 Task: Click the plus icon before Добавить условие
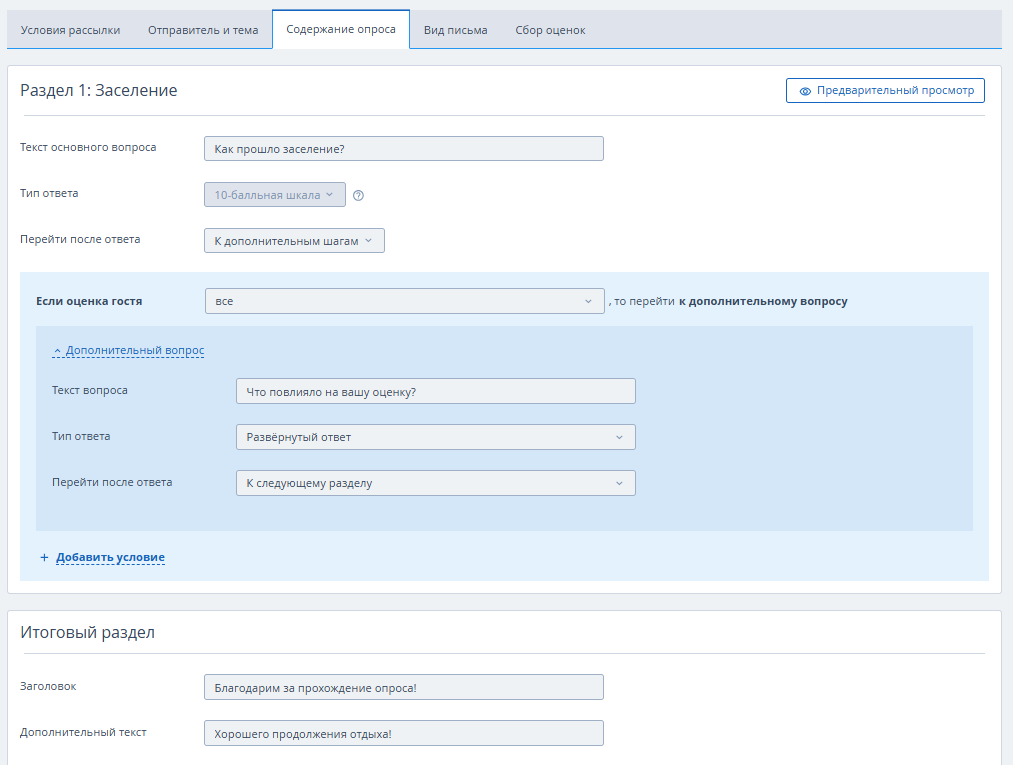pyautogui.click(x=44, y=557)
